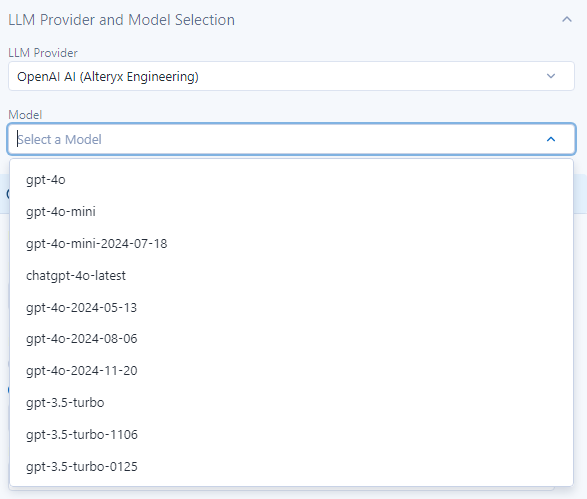Image resolution: width=587 pixels, height=499 pixels.
Task: Click the OpenAI AI (Alteryx Engineering) provider box
Action: click(291, 76)
